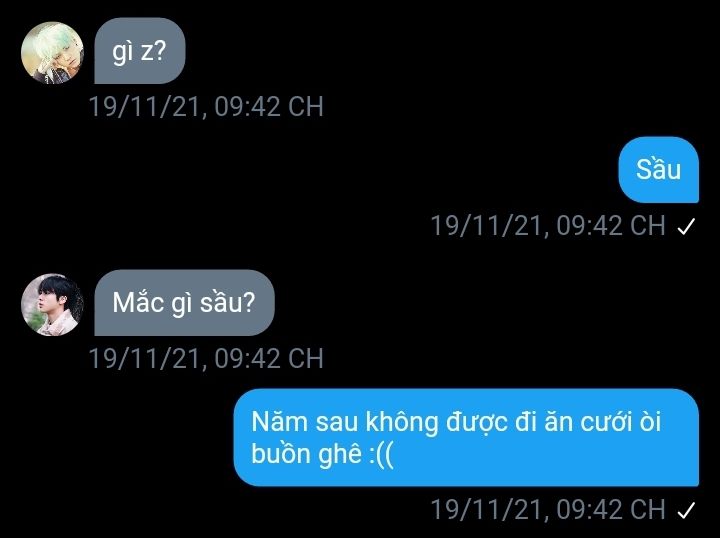
Task: Tap the time '09:42 CH' under 'gì z?'
Action: click(x=269, y=106)
